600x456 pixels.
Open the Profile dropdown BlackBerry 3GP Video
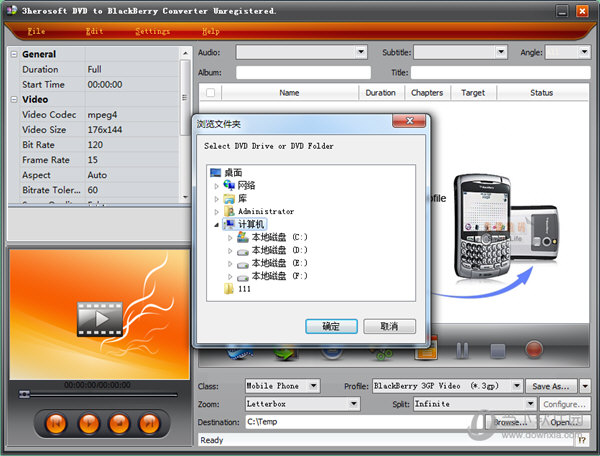(517, 386)
